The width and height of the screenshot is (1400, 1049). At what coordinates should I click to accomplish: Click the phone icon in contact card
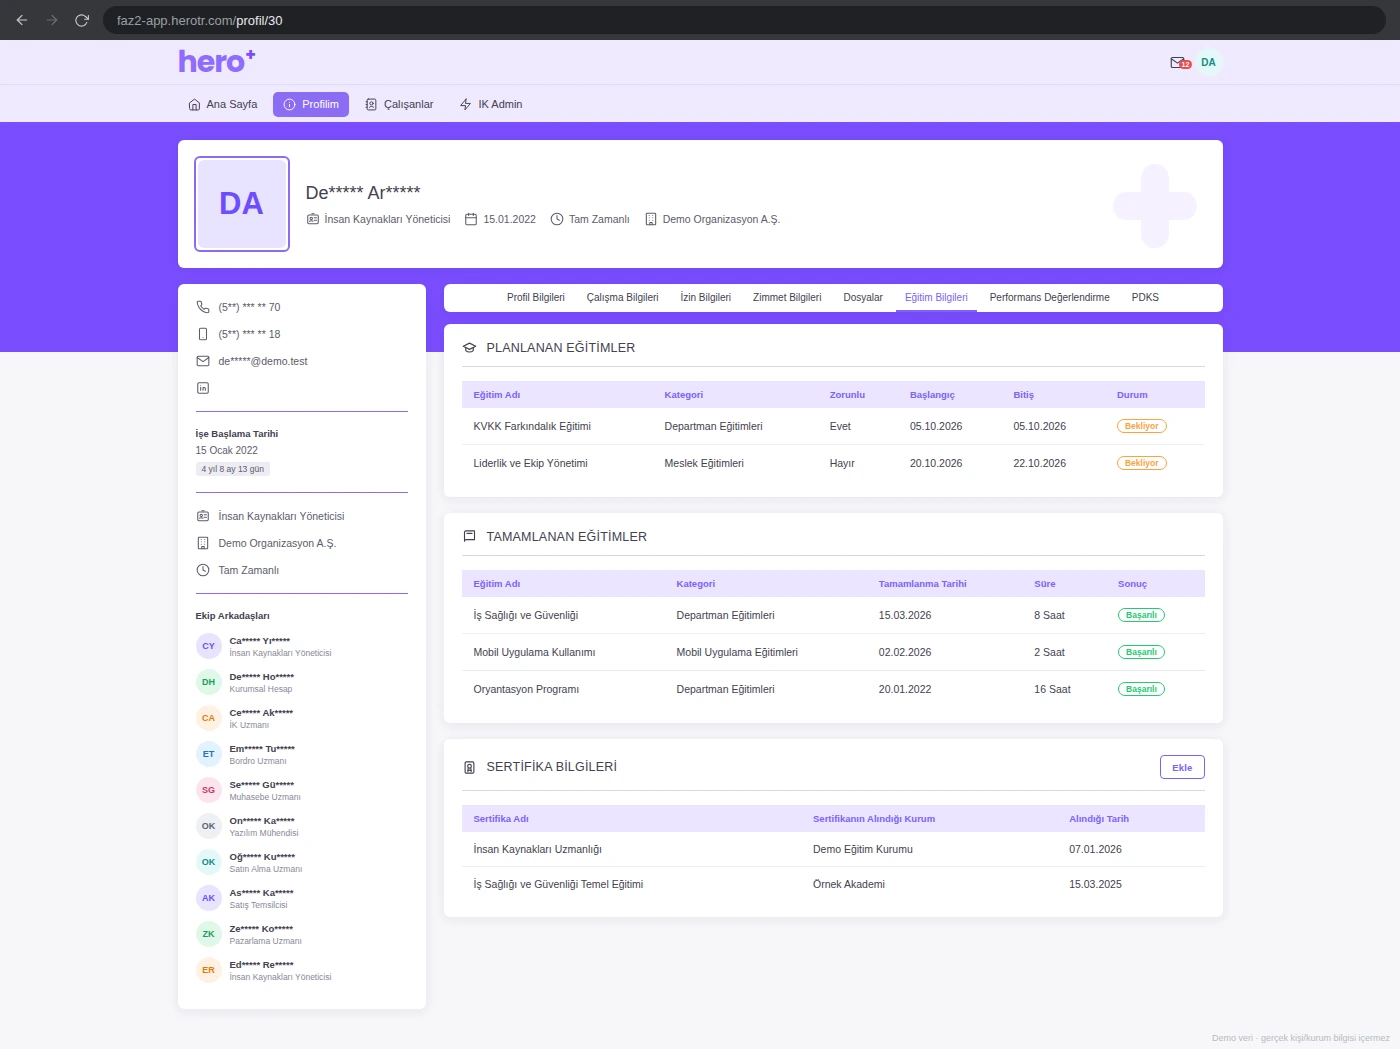(203, 307)
